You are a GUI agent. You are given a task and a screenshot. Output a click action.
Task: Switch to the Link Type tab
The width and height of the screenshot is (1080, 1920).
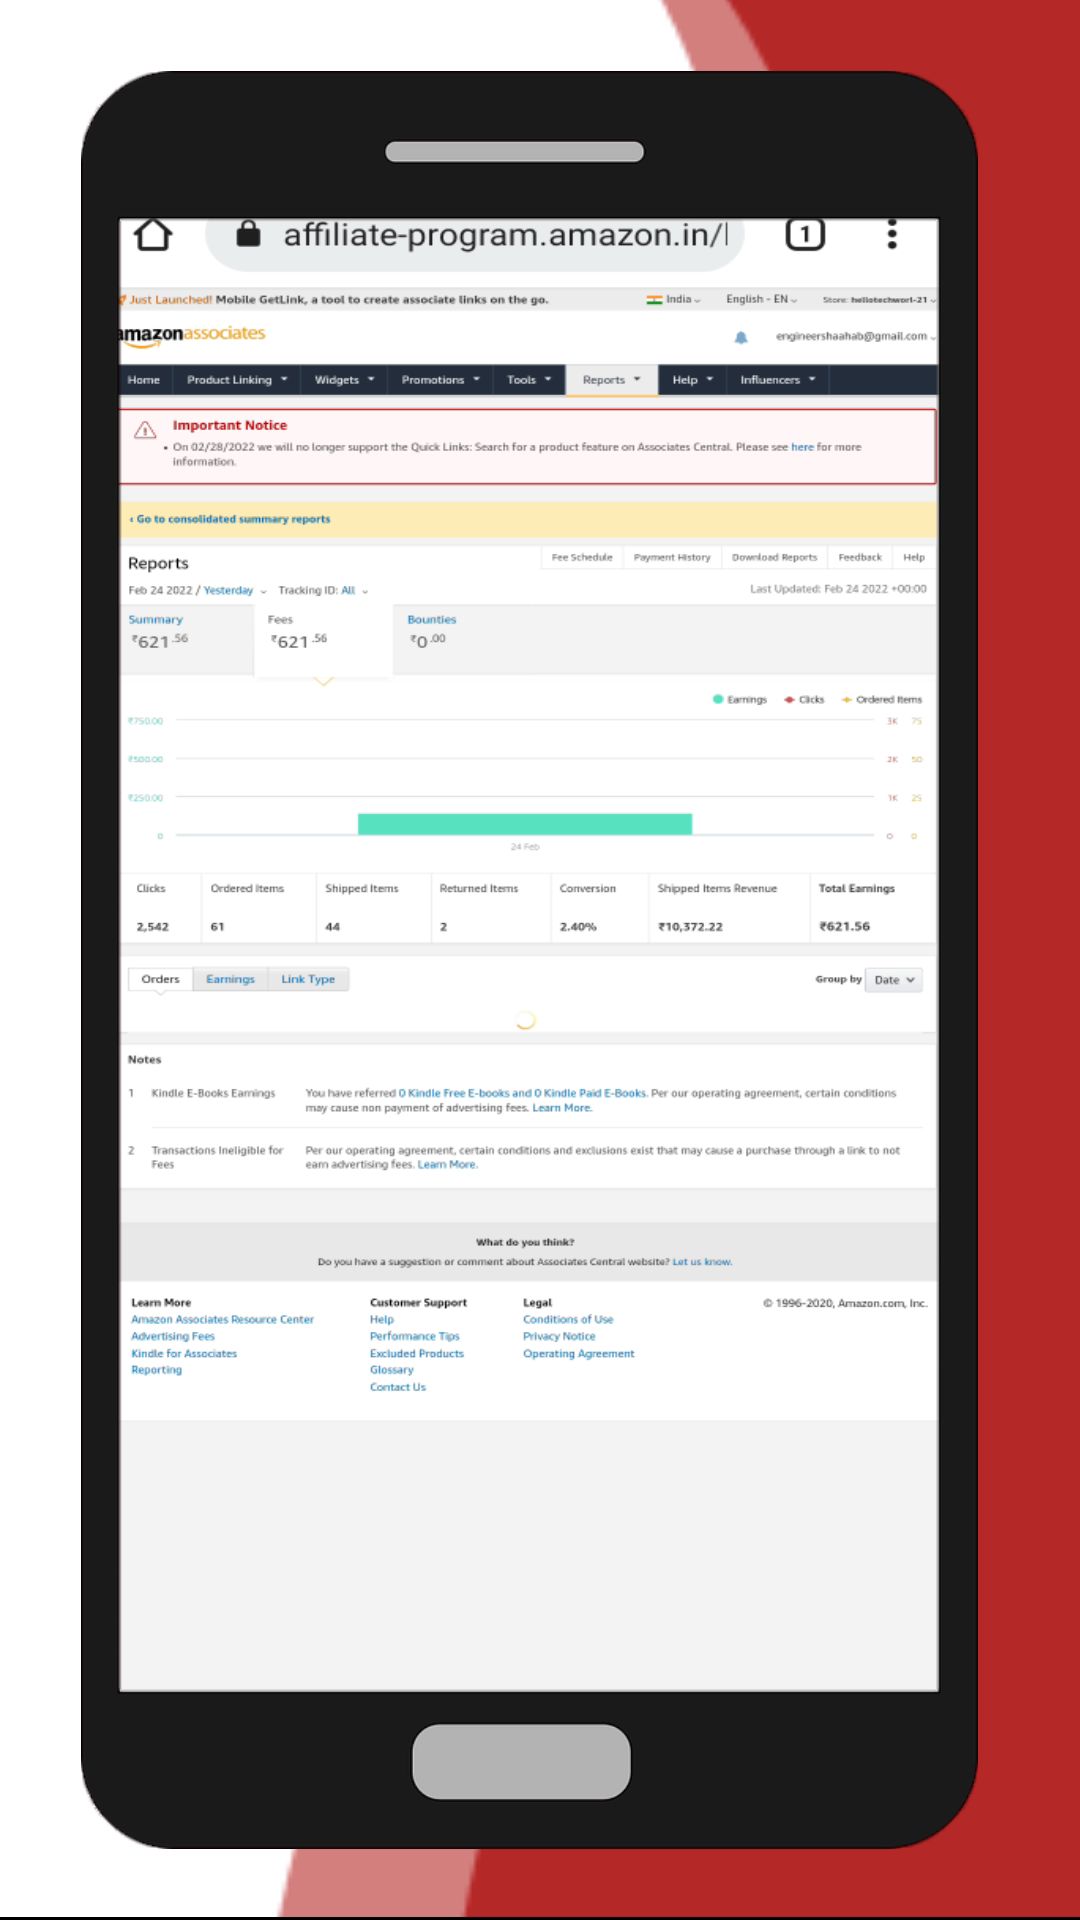pyautogui.click(x=308, y=979)
